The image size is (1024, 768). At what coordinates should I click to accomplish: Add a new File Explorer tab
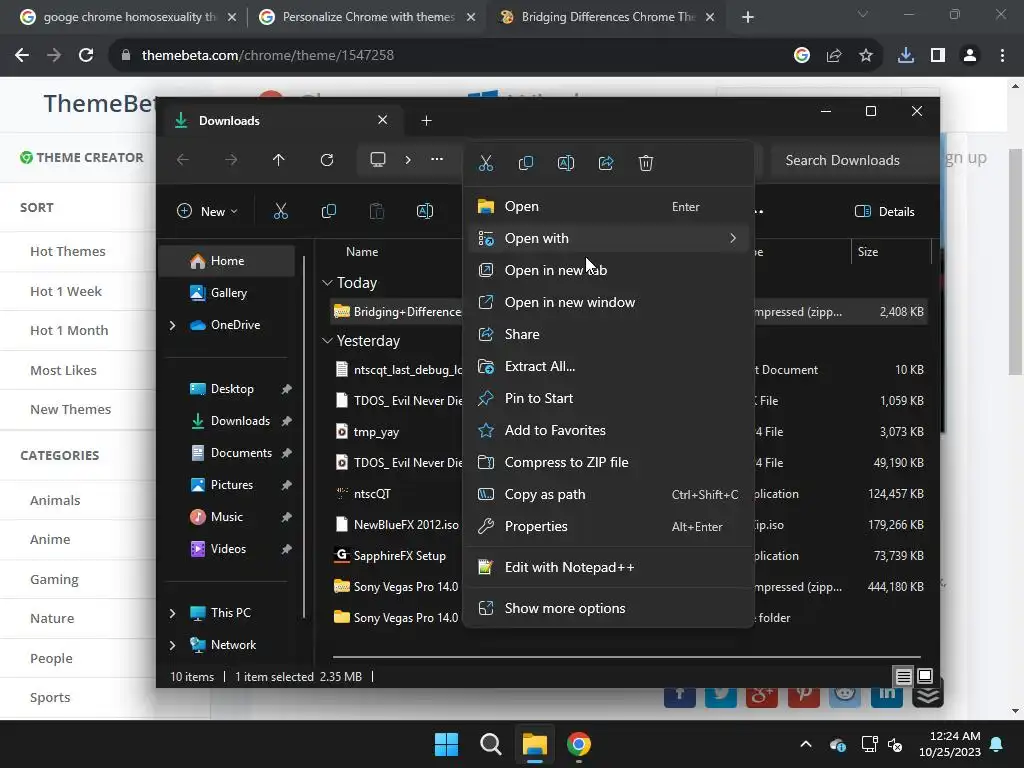(426, 121)
